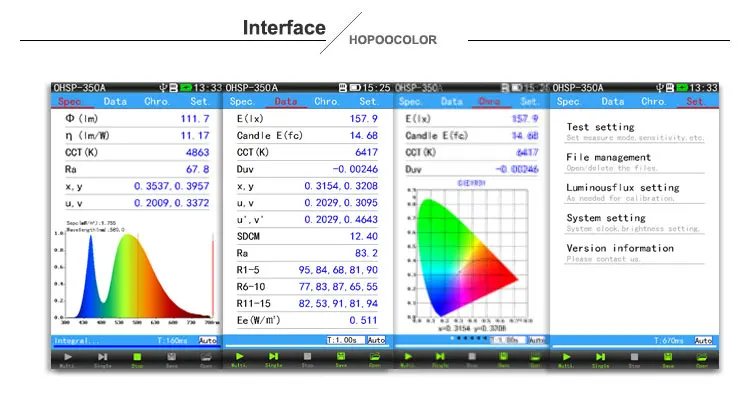The image size is (750, 396).
Task: Toggle Auto next to T:1.00s on Data screen
Action: (x=376, y=340)
